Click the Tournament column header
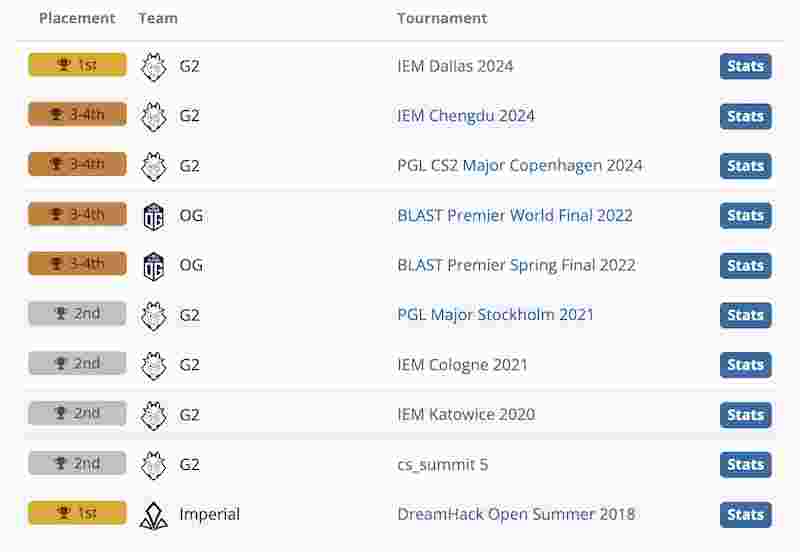 pyautogui.click(x=442, y=18)
